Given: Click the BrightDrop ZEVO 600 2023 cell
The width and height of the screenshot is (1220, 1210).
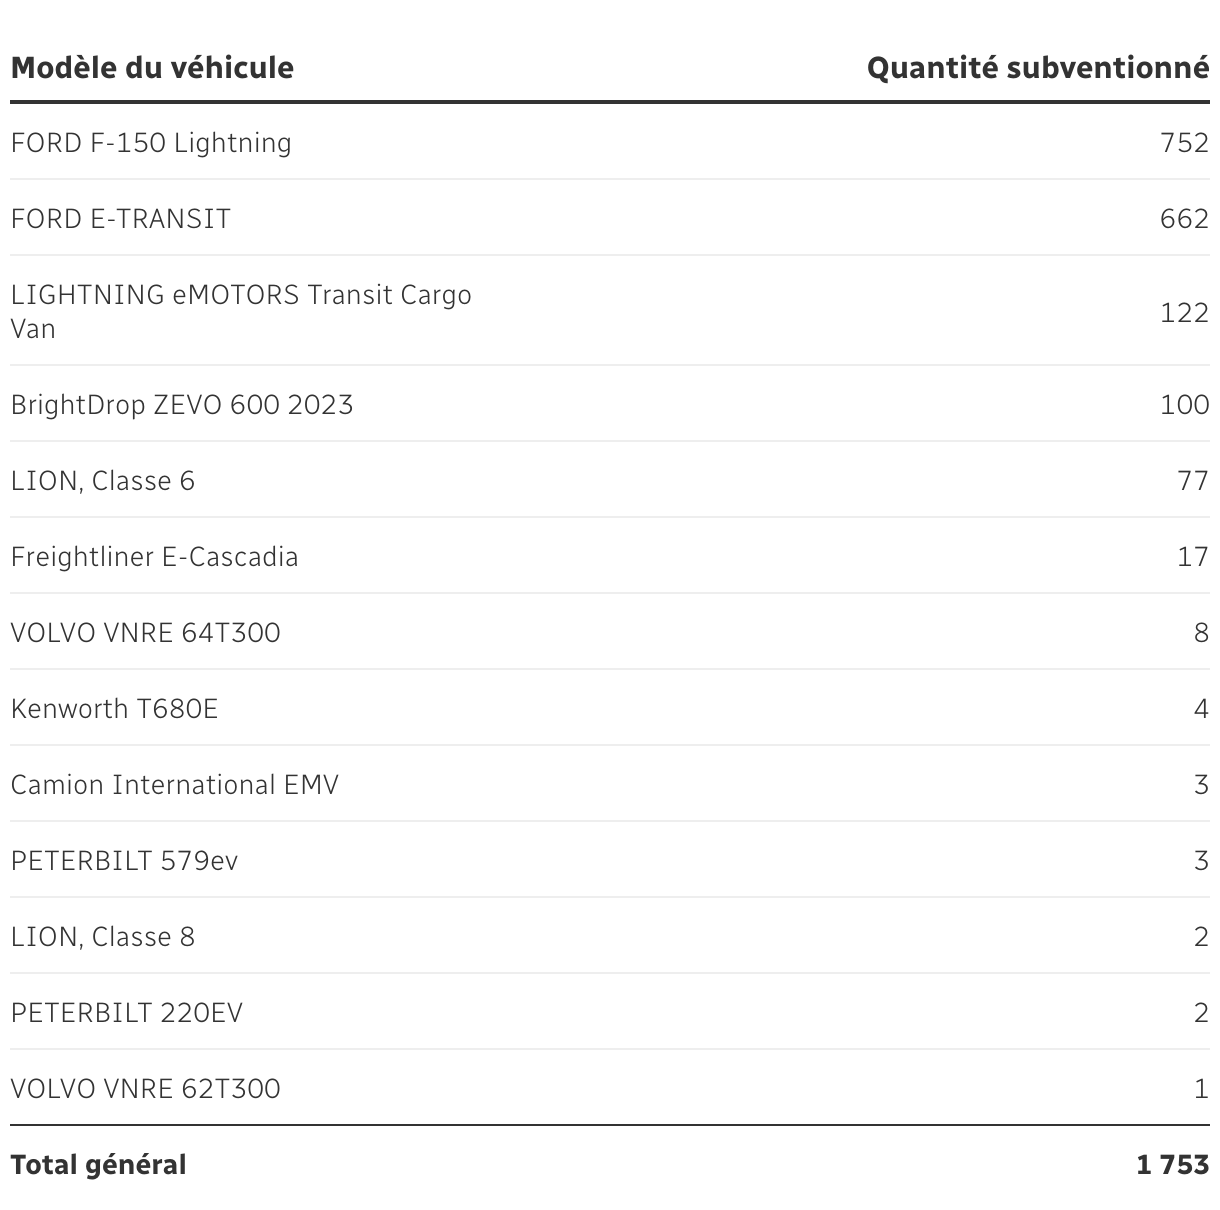Looking at the screenshot, I should [x=182, y=405].
